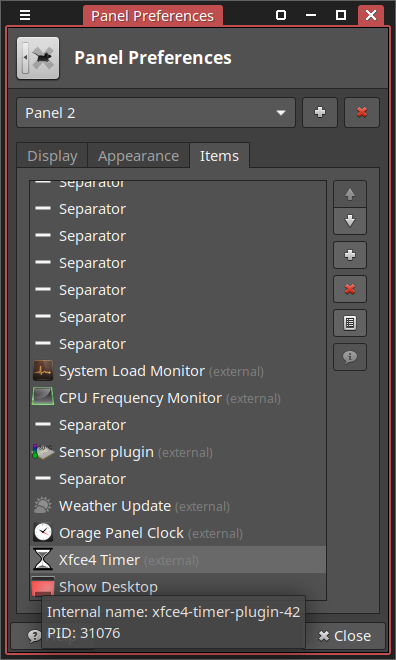The width and height of the screenshot is (396, 660).
Task: Select the Sensor plugin item
Action: (x=178, y=452)
